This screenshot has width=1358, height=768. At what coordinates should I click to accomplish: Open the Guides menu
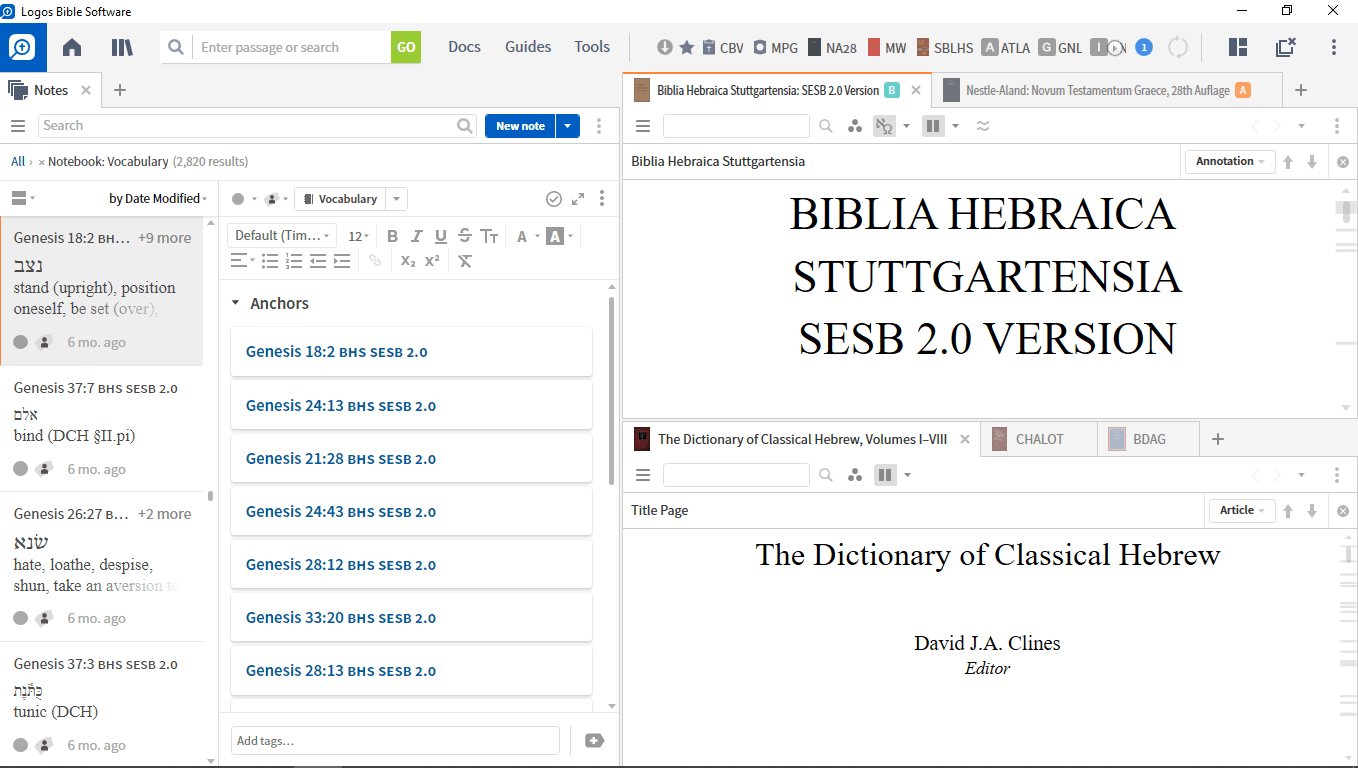[x=527, y=47]
